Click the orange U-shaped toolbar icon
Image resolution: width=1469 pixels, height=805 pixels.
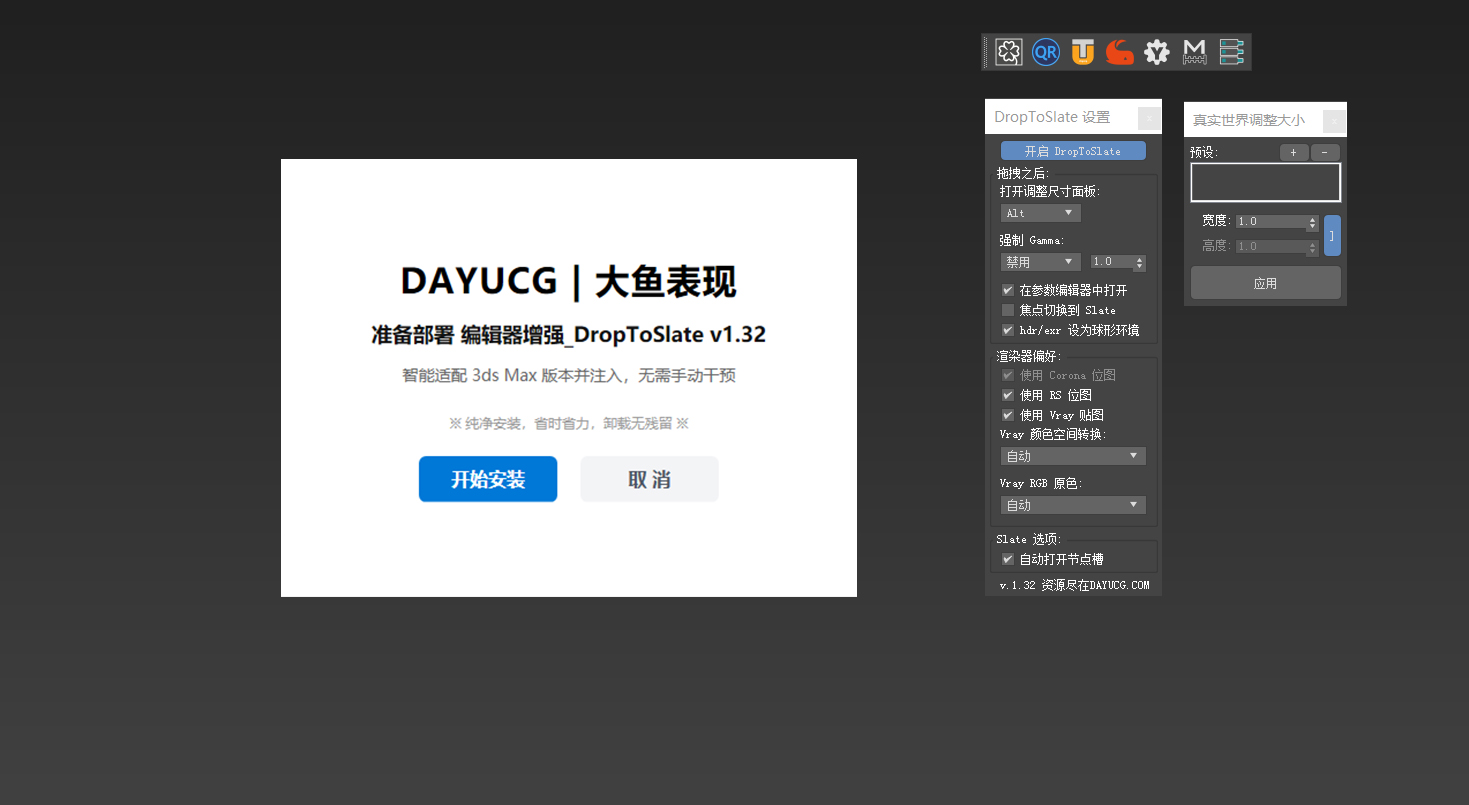(1083, 52)
